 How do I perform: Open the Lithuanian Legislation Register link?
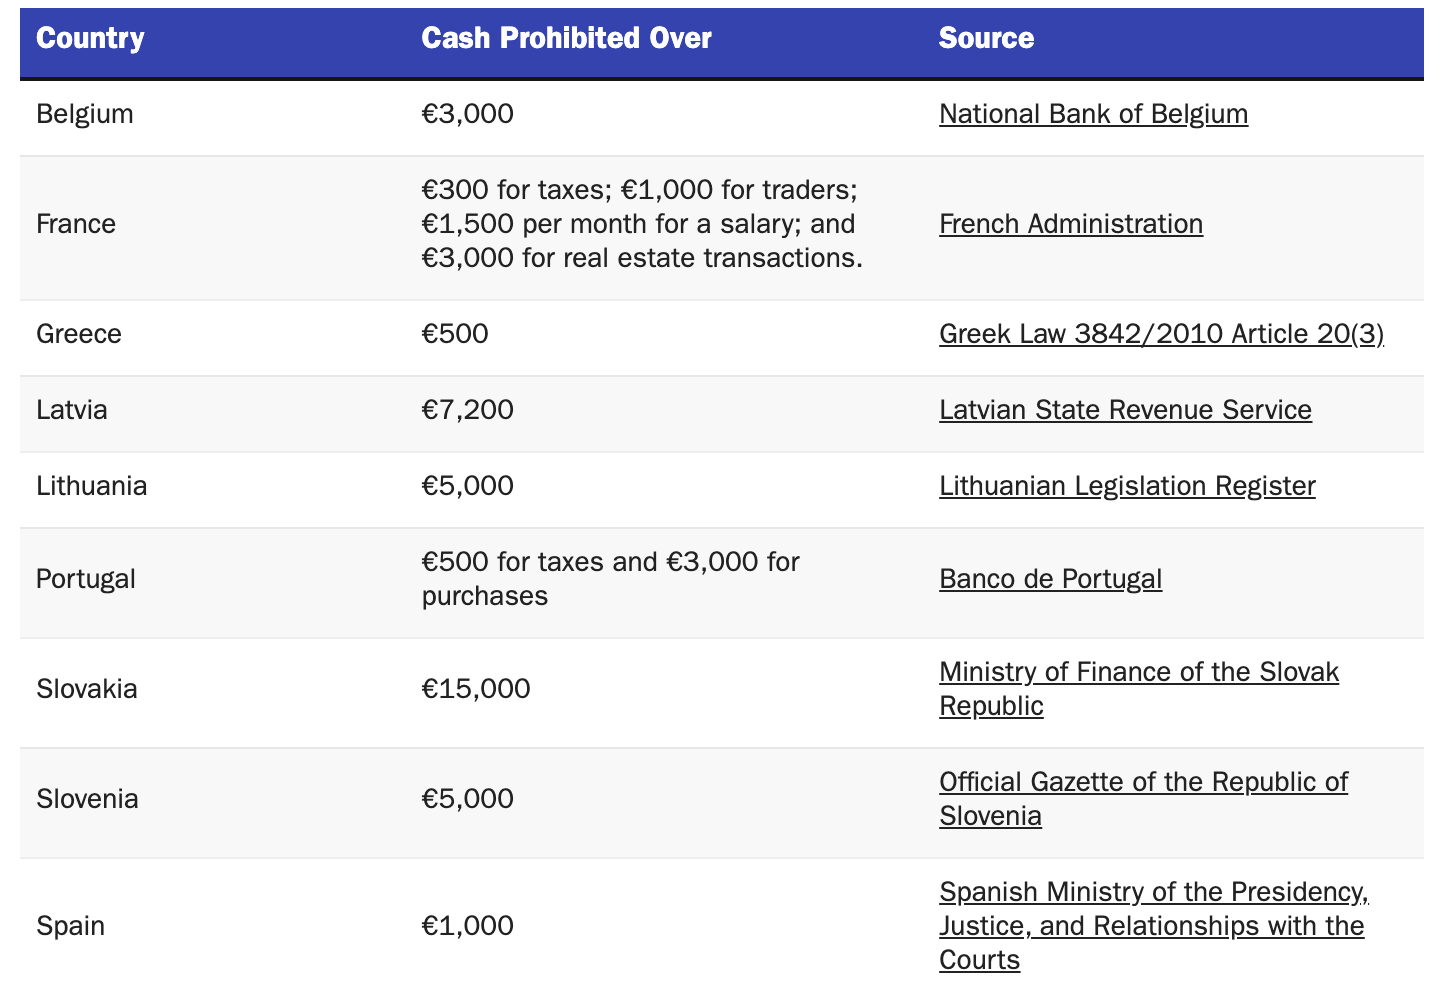1127,486
